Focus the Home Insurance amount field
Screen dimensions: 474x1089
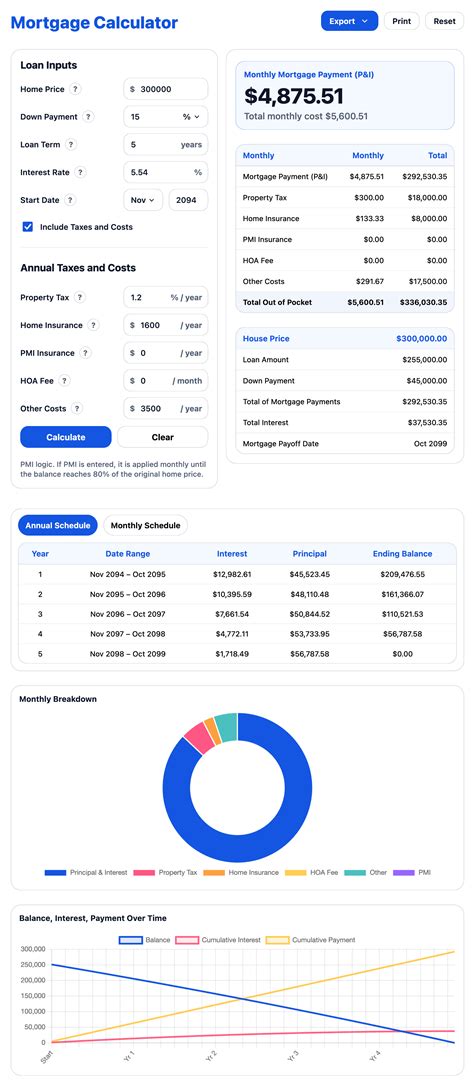point(165,325)
